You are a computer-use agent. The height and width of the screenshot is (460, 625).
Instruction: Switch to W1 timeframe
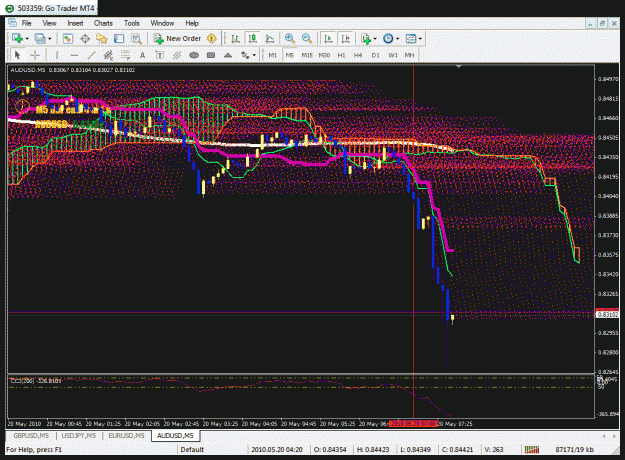coord(393,55)
